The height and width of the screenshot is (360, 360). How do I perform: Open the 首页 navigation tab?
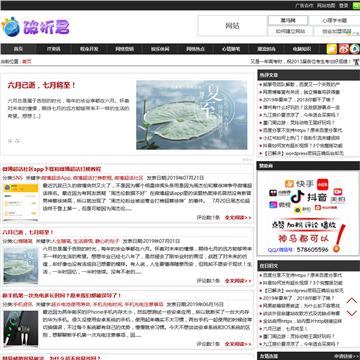click(18, 49)
